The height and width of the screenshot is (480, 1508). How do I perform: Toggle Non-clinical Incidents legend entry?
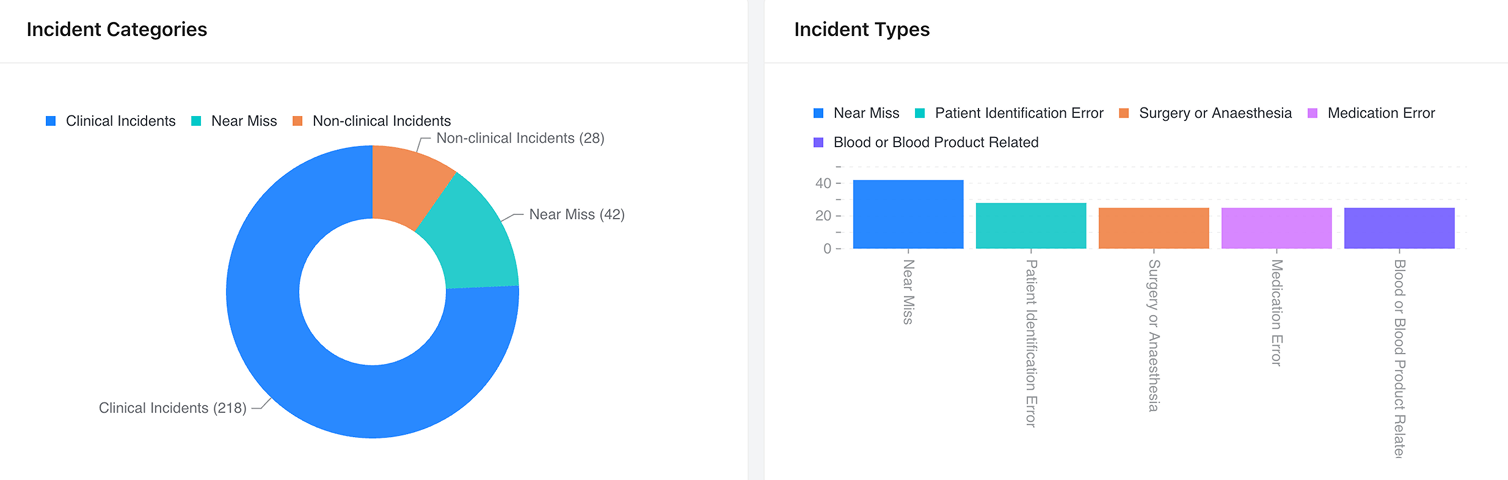click(381, 121)
